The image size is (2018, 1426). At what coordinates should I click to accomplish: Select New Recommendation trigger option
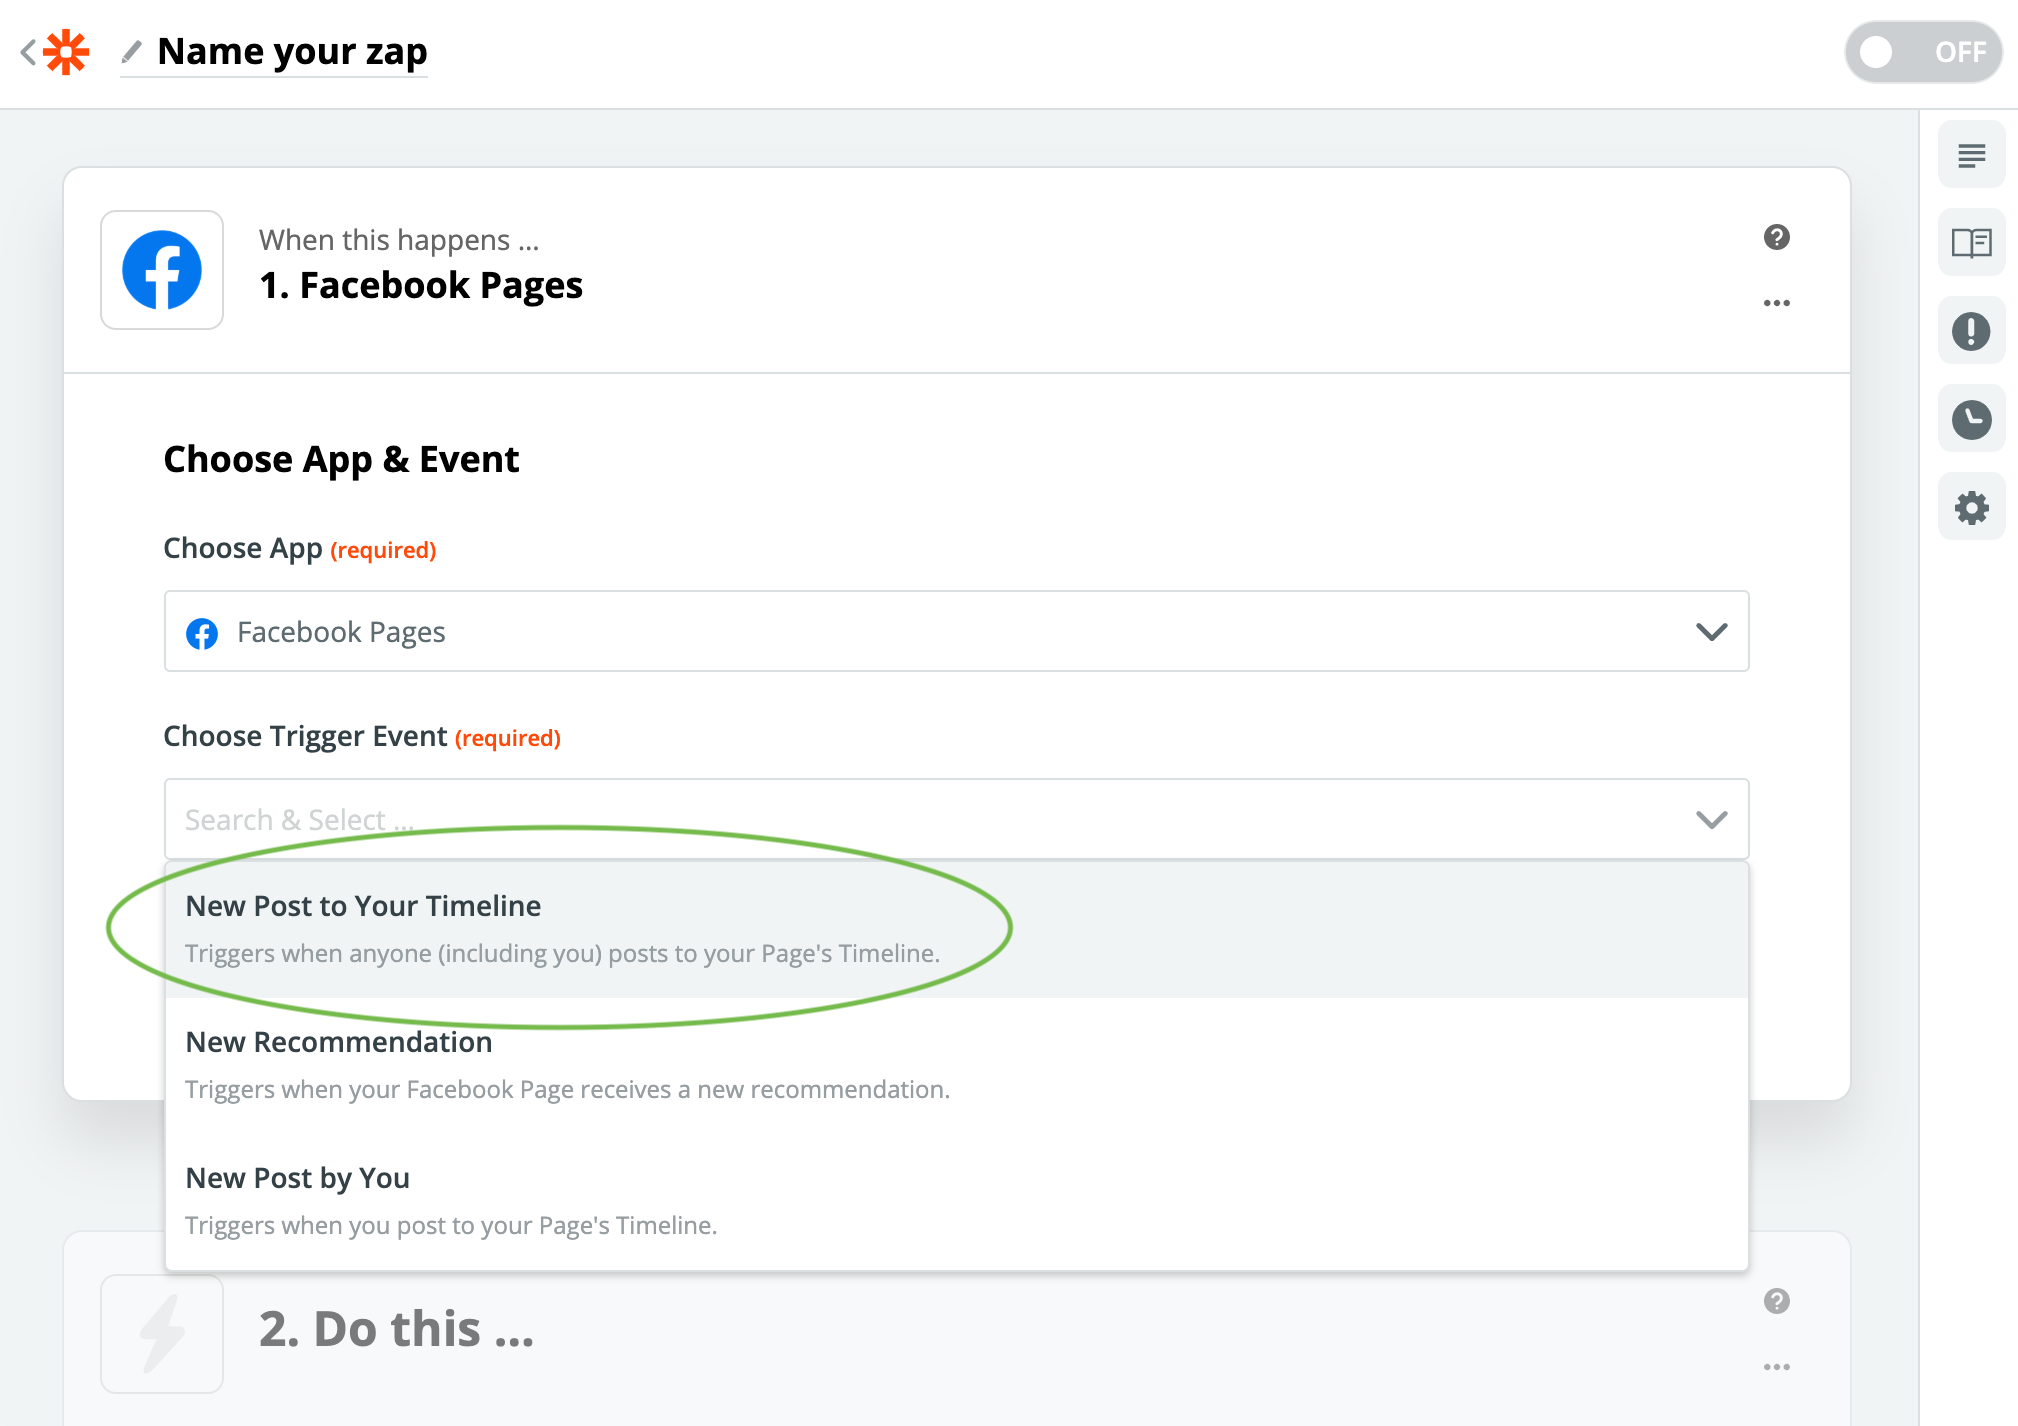956,1065
